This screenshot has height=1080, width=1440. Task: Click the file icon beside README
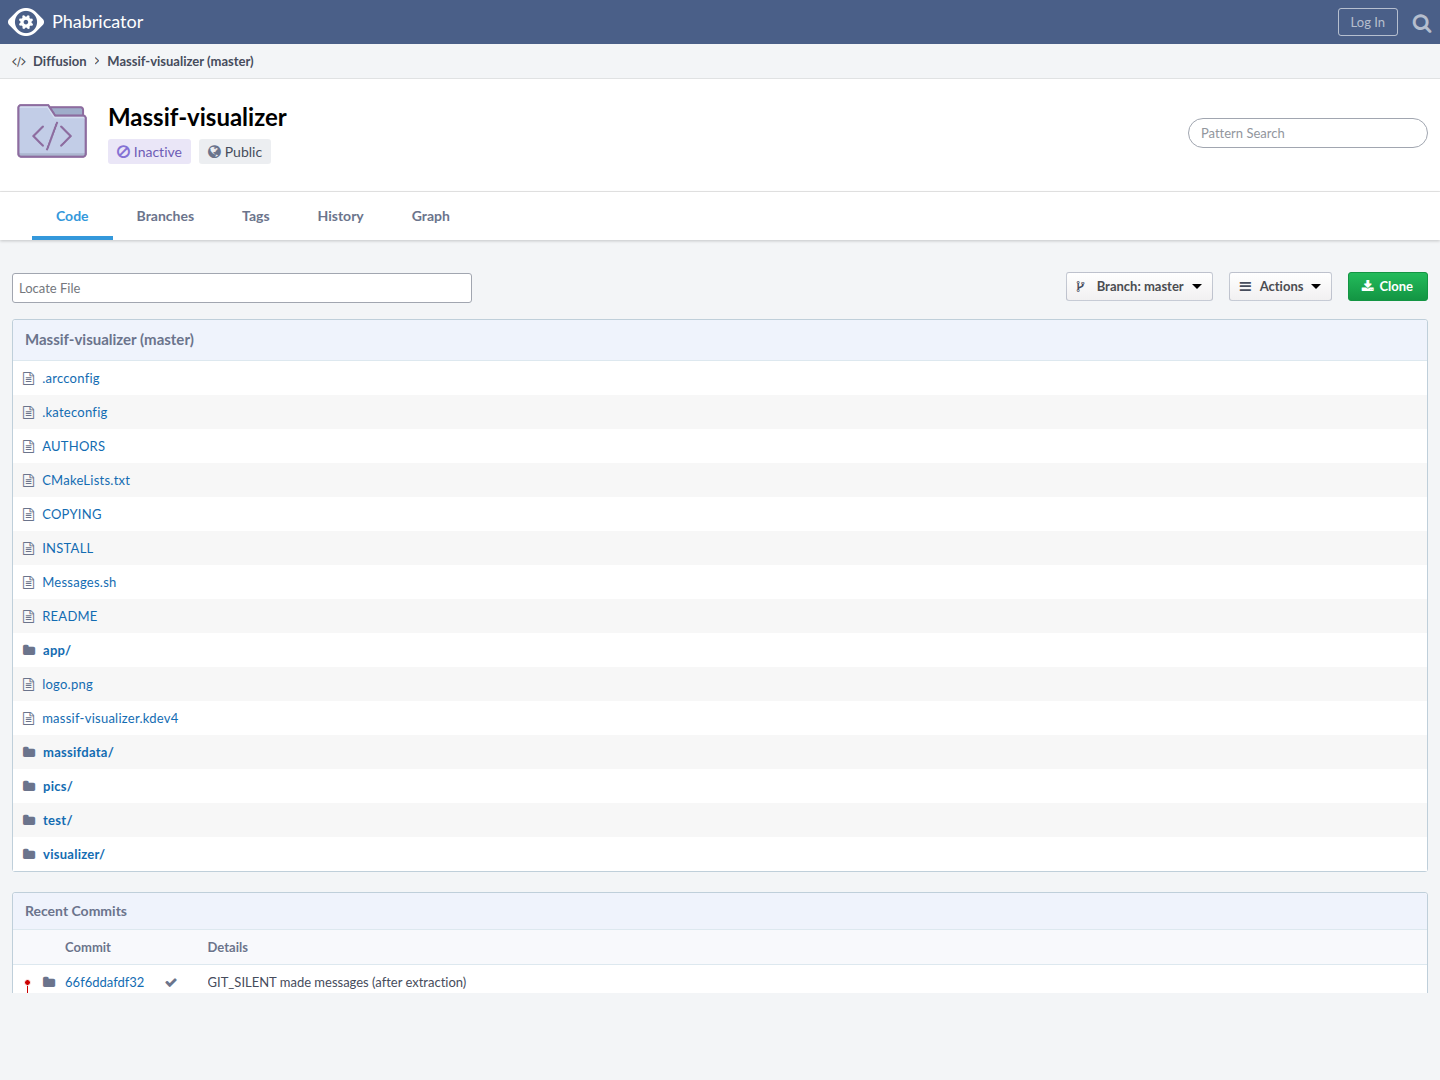point(29,617)
